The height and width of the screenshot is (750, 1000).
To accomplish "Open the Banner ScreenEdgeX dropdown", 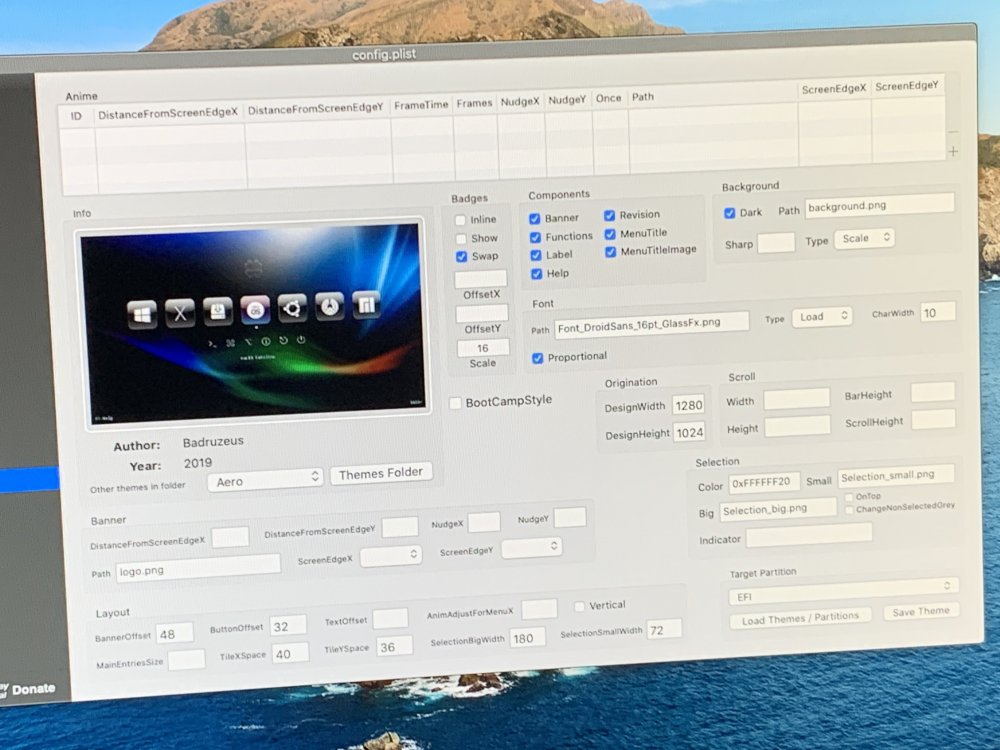I will point(390,555).
